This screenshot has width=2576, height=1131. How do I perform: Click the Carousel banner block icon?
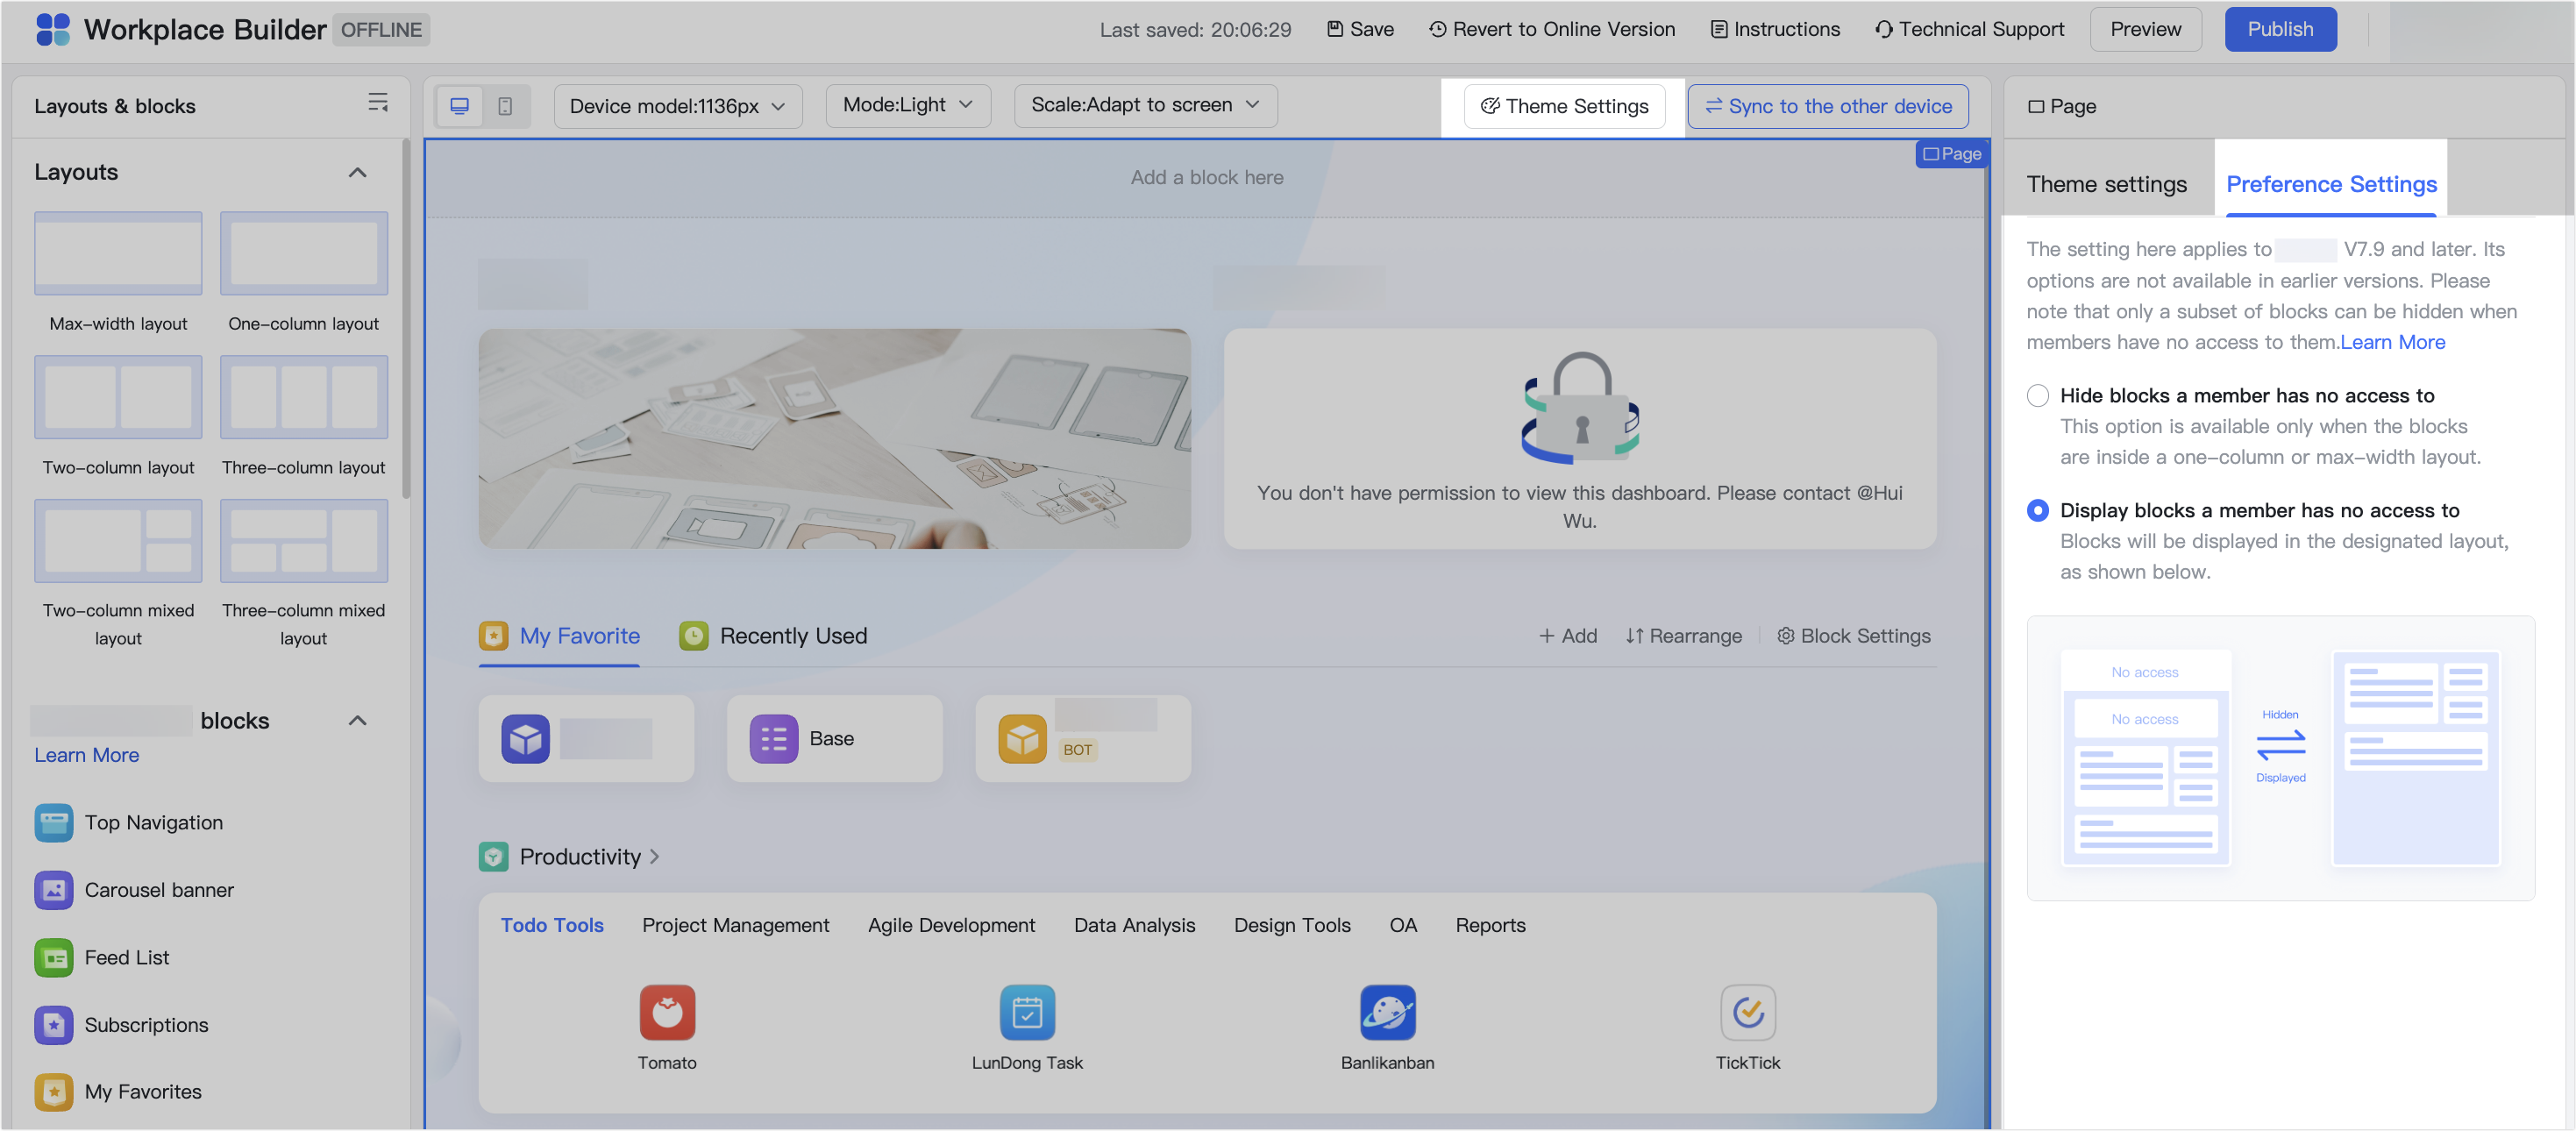pos(54,889)
